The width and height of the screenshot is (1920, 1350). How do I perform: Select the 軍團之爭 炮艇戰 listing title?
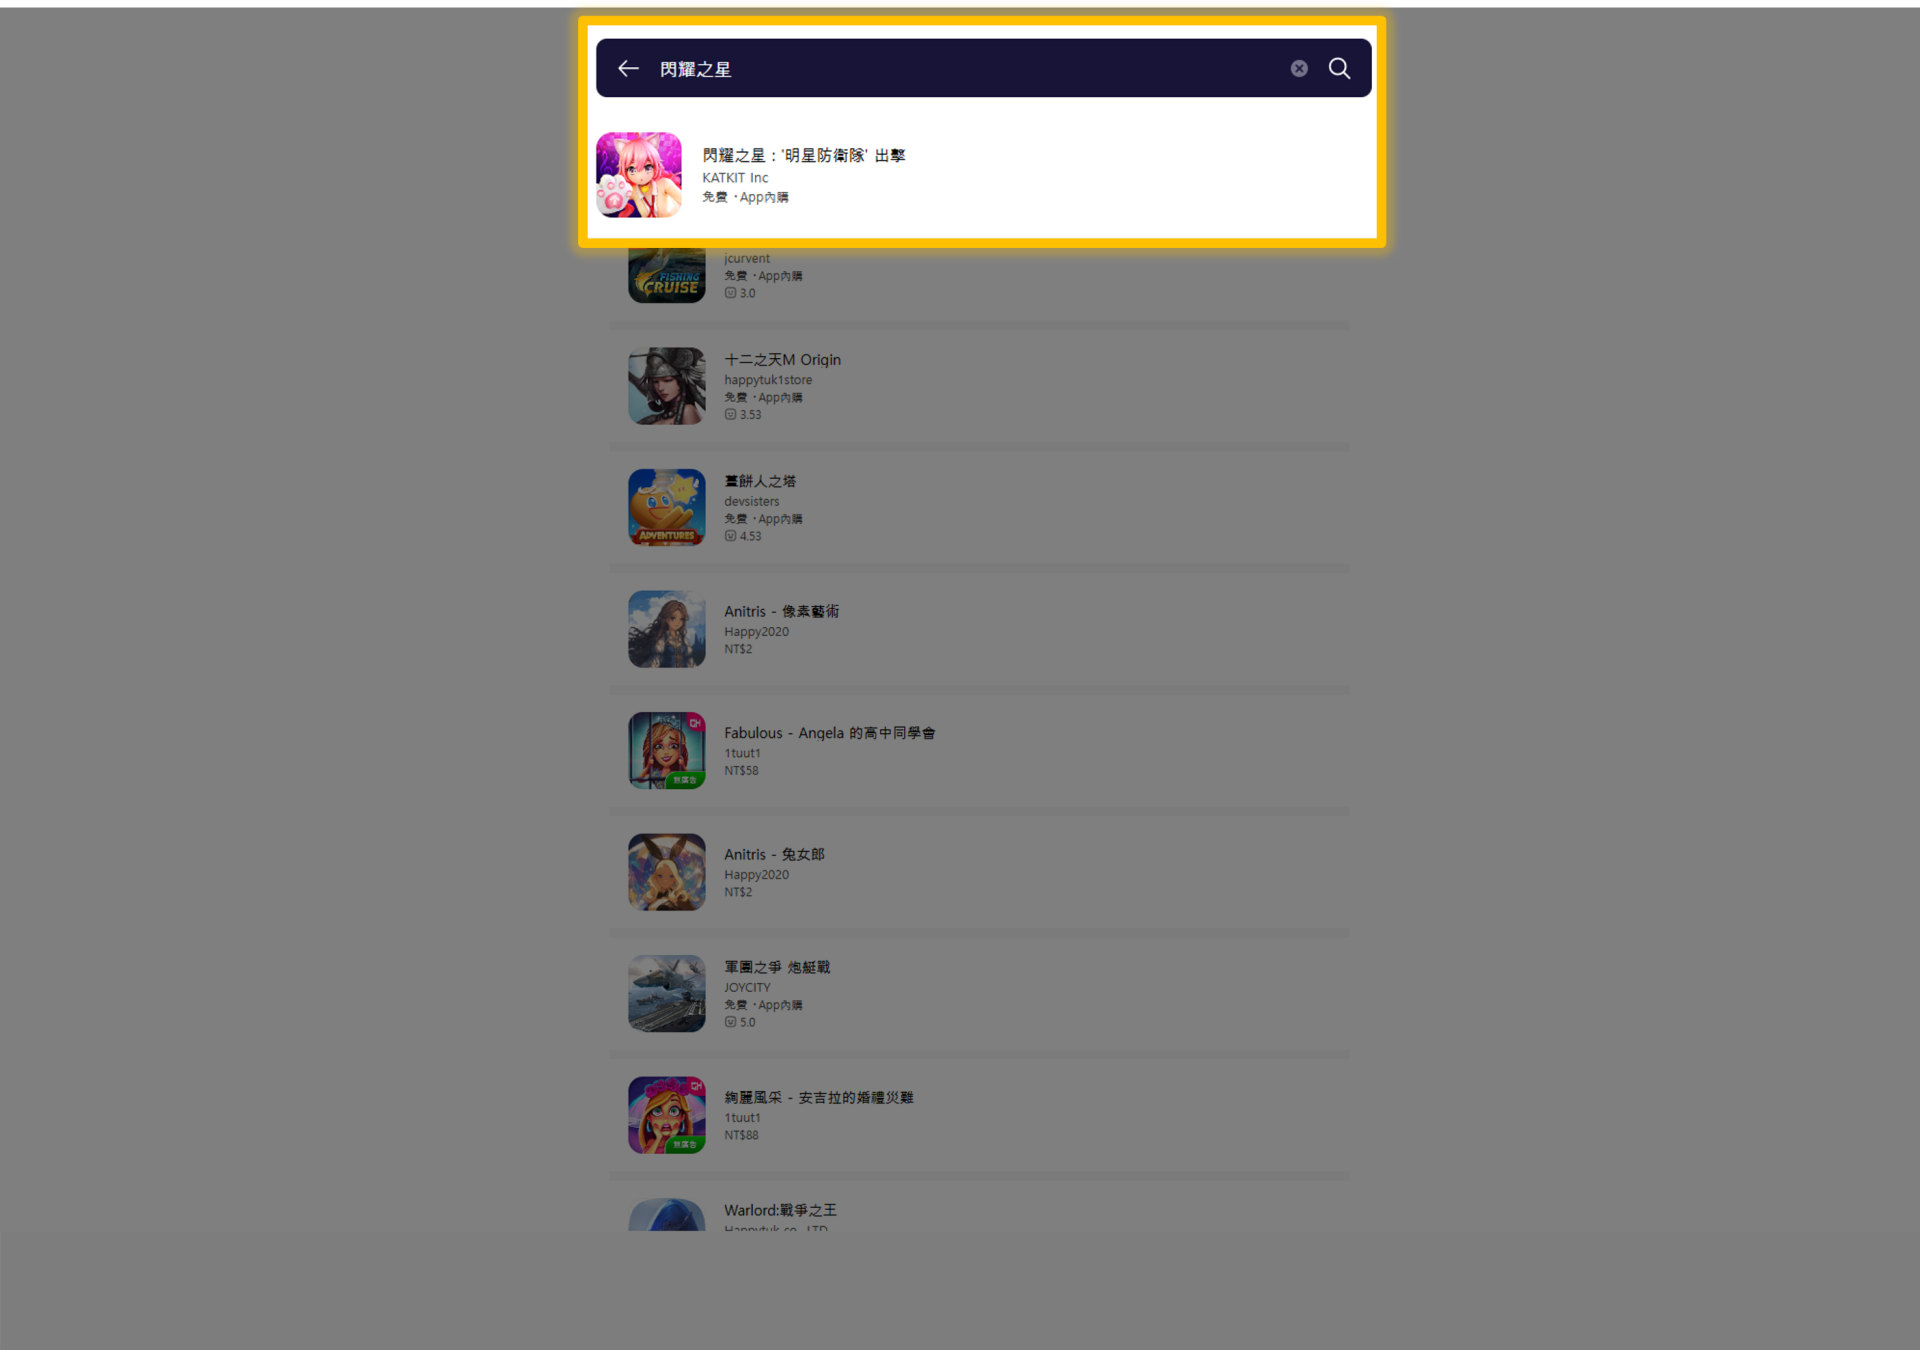pyautogui.click(x=777, y=967)
